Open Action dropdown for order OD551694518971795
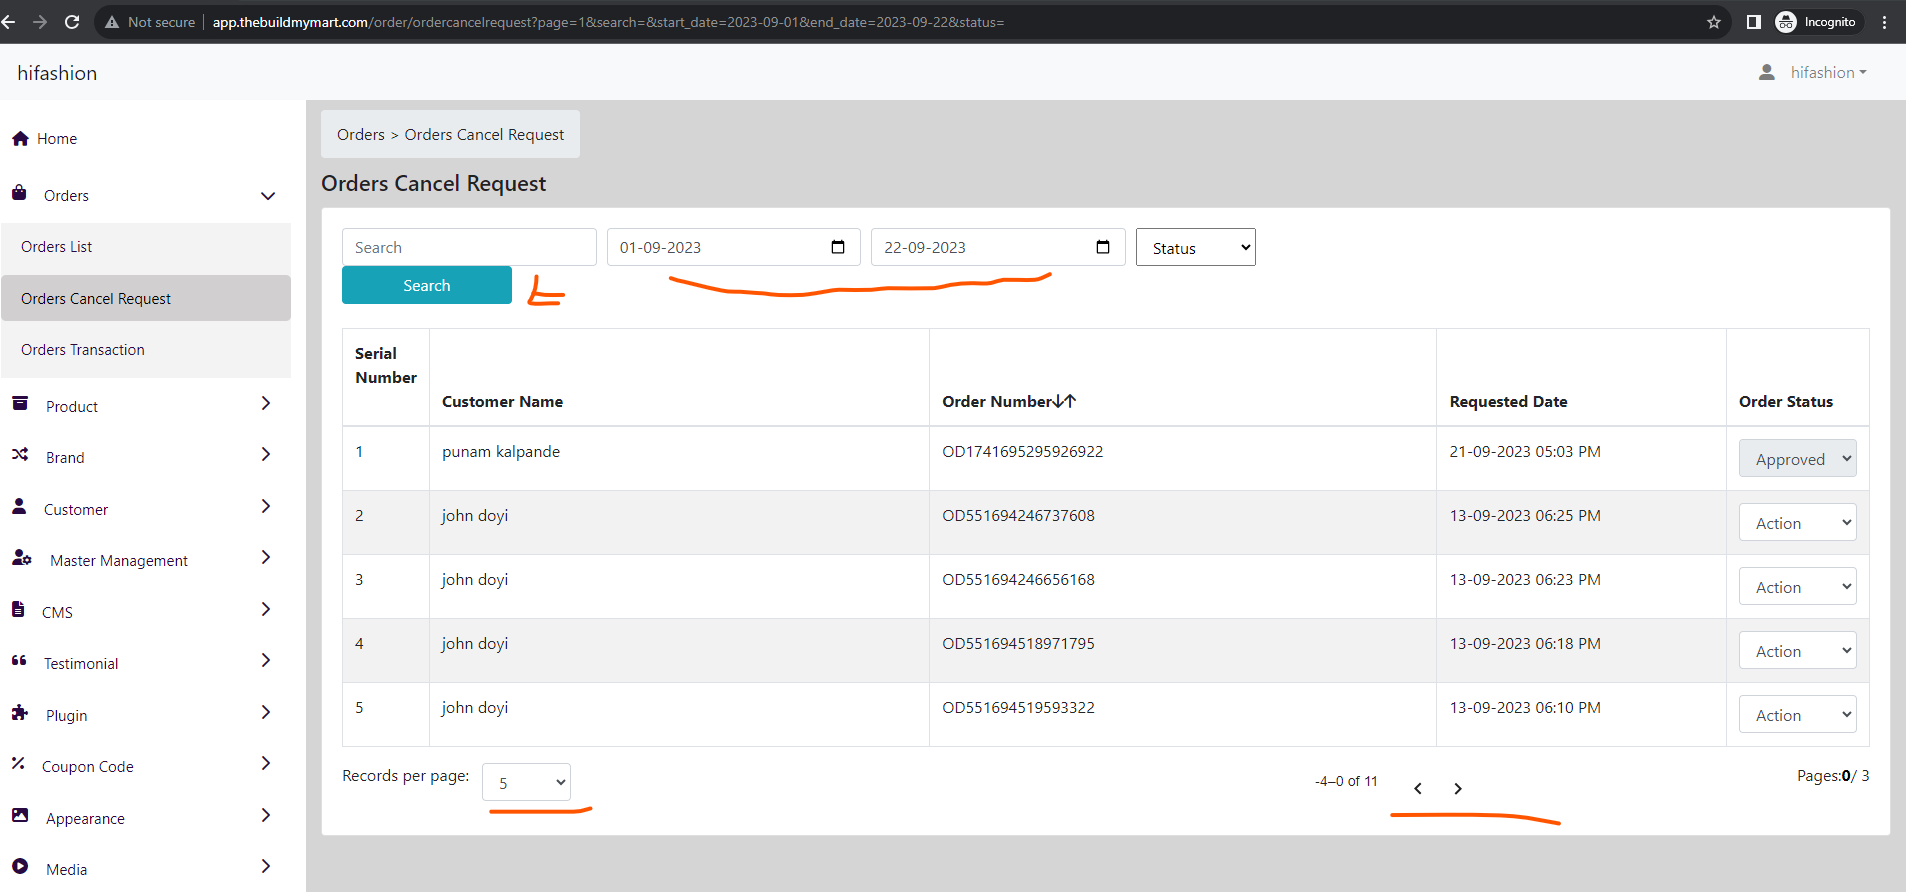The image size is (1906, 892). click(x=1797, y=650)
